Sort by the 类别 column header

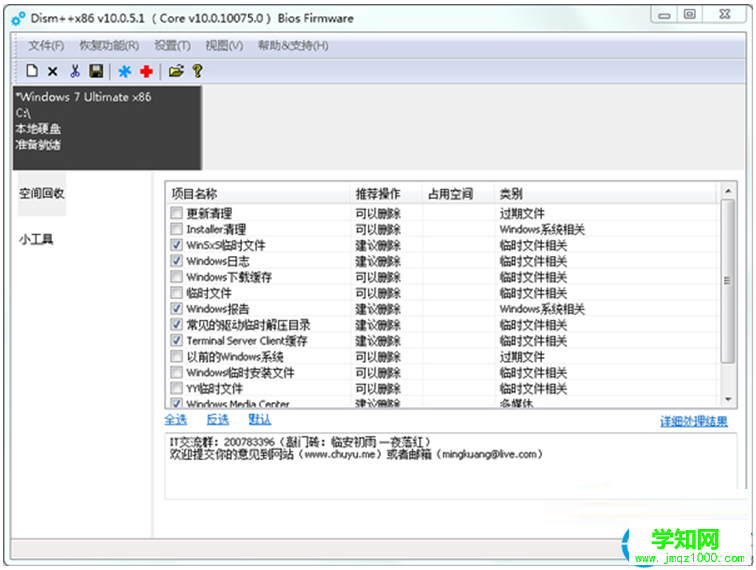(607, 194)
